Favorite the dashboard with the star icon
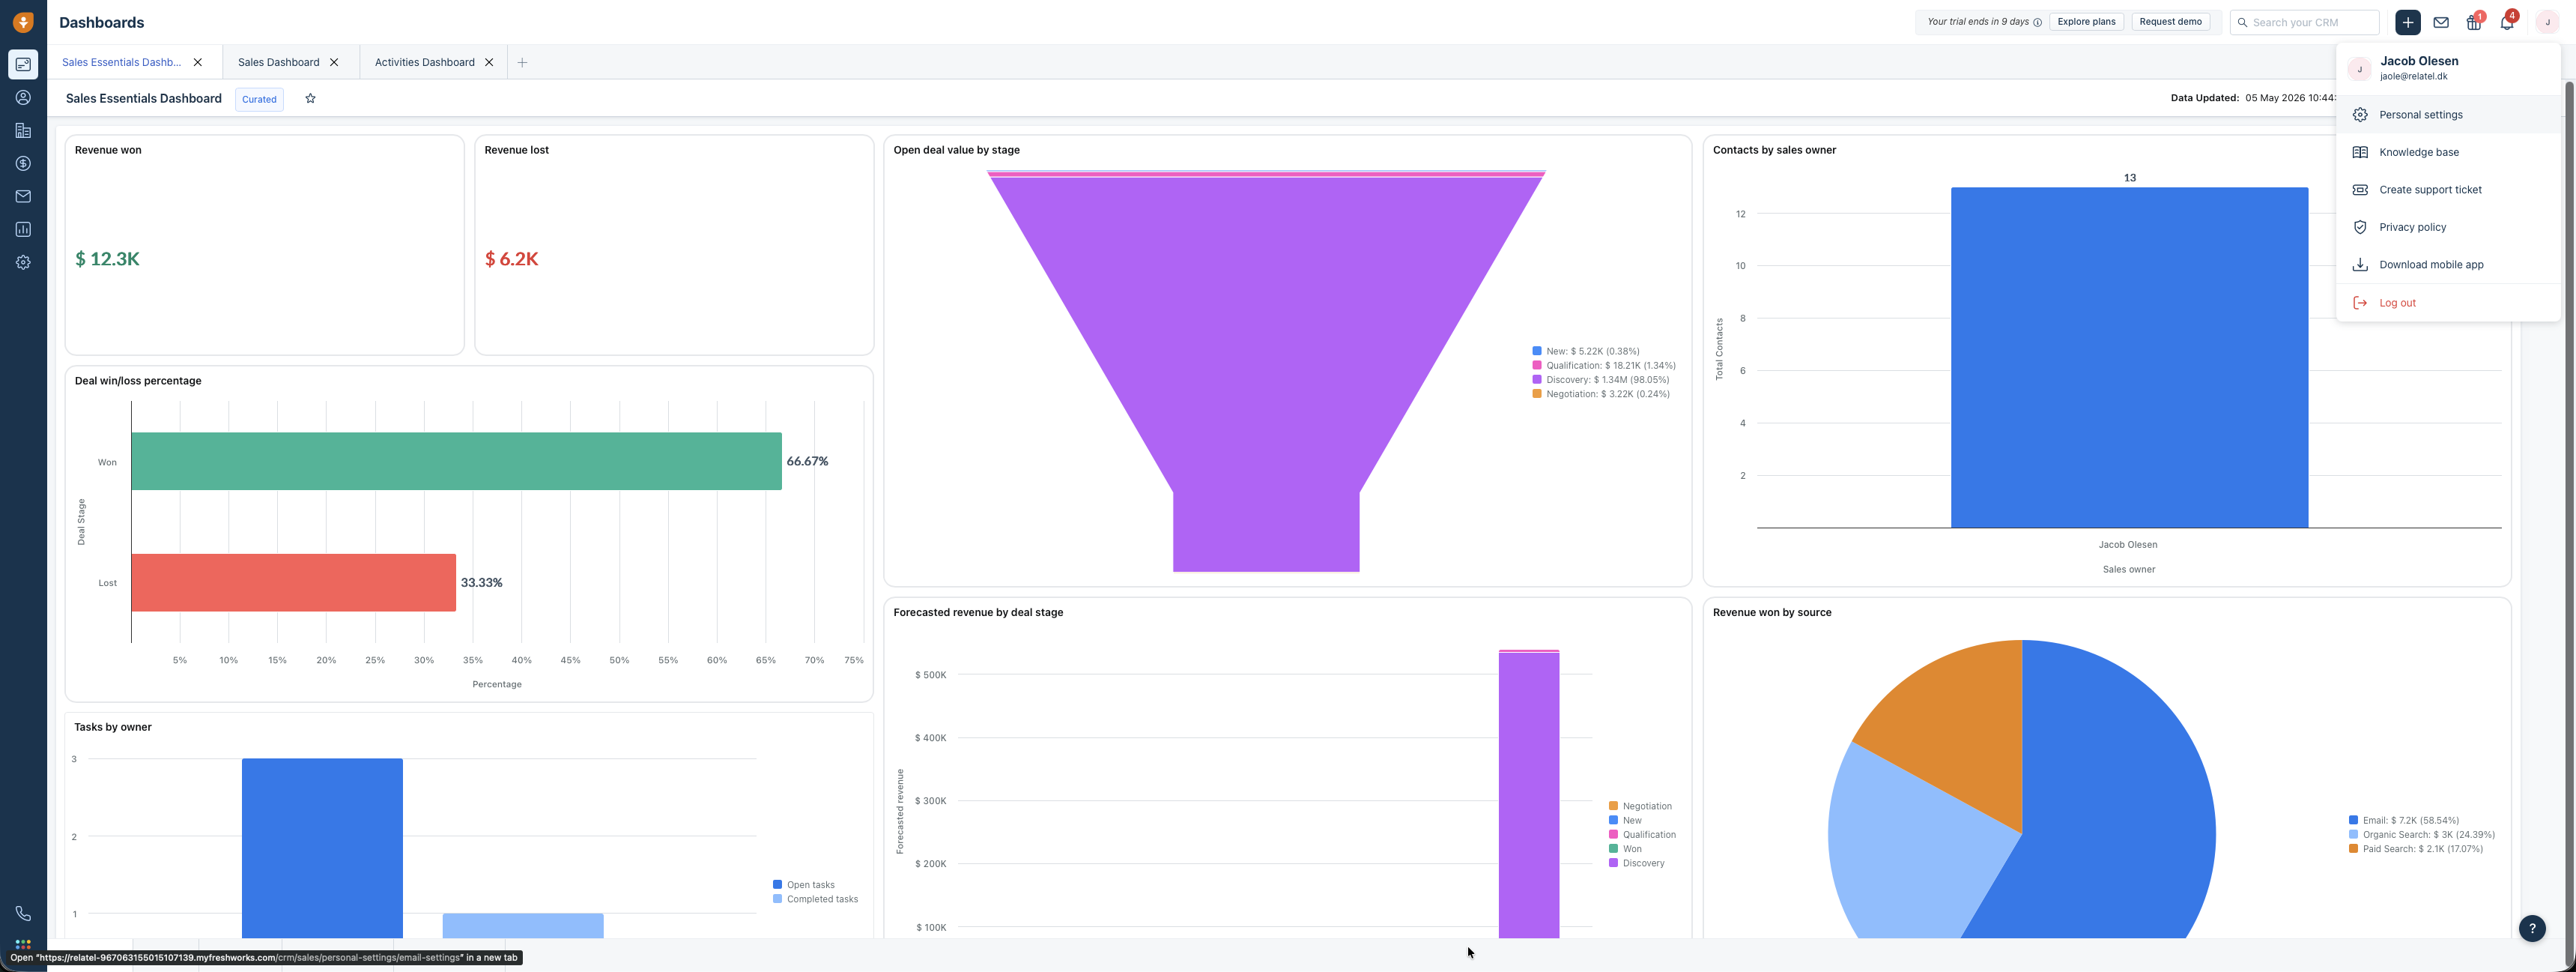Screen dimensions: 2576x972 [310, 99]
